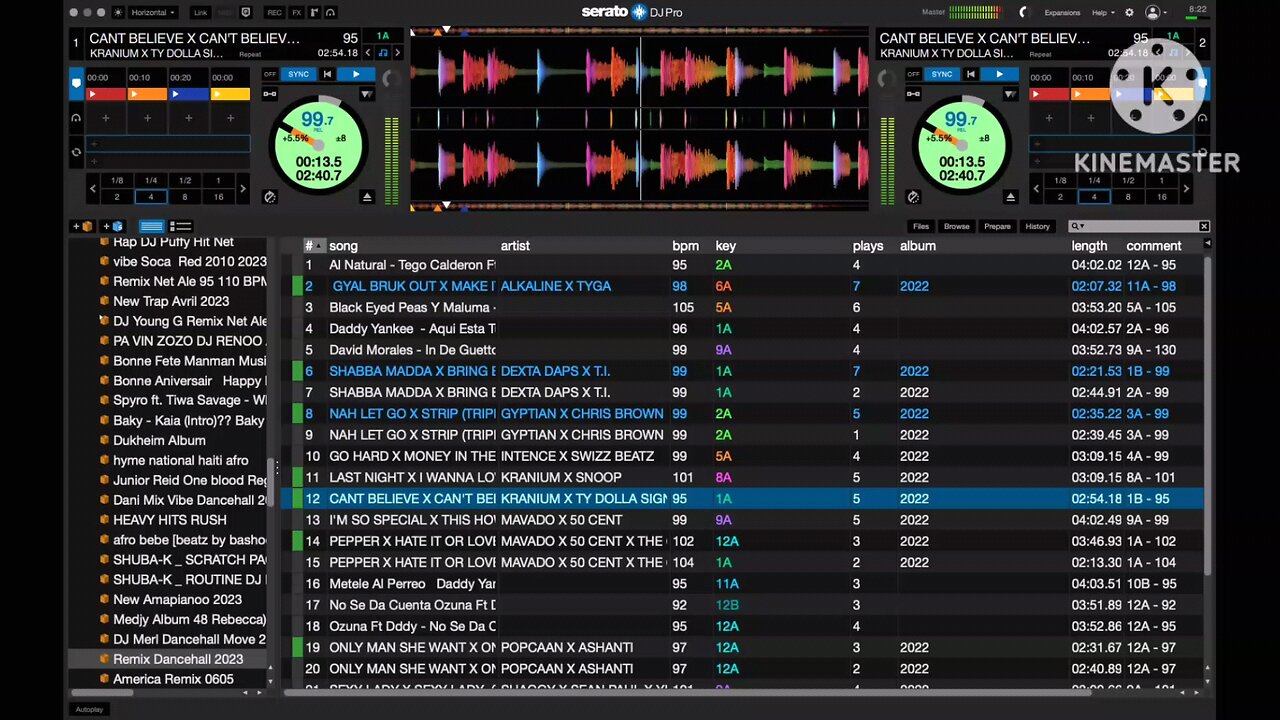Click the beatgrid link icon on deck 1
The height and width of the screenshot is (720, 1280).
click(x=270, y=94)
